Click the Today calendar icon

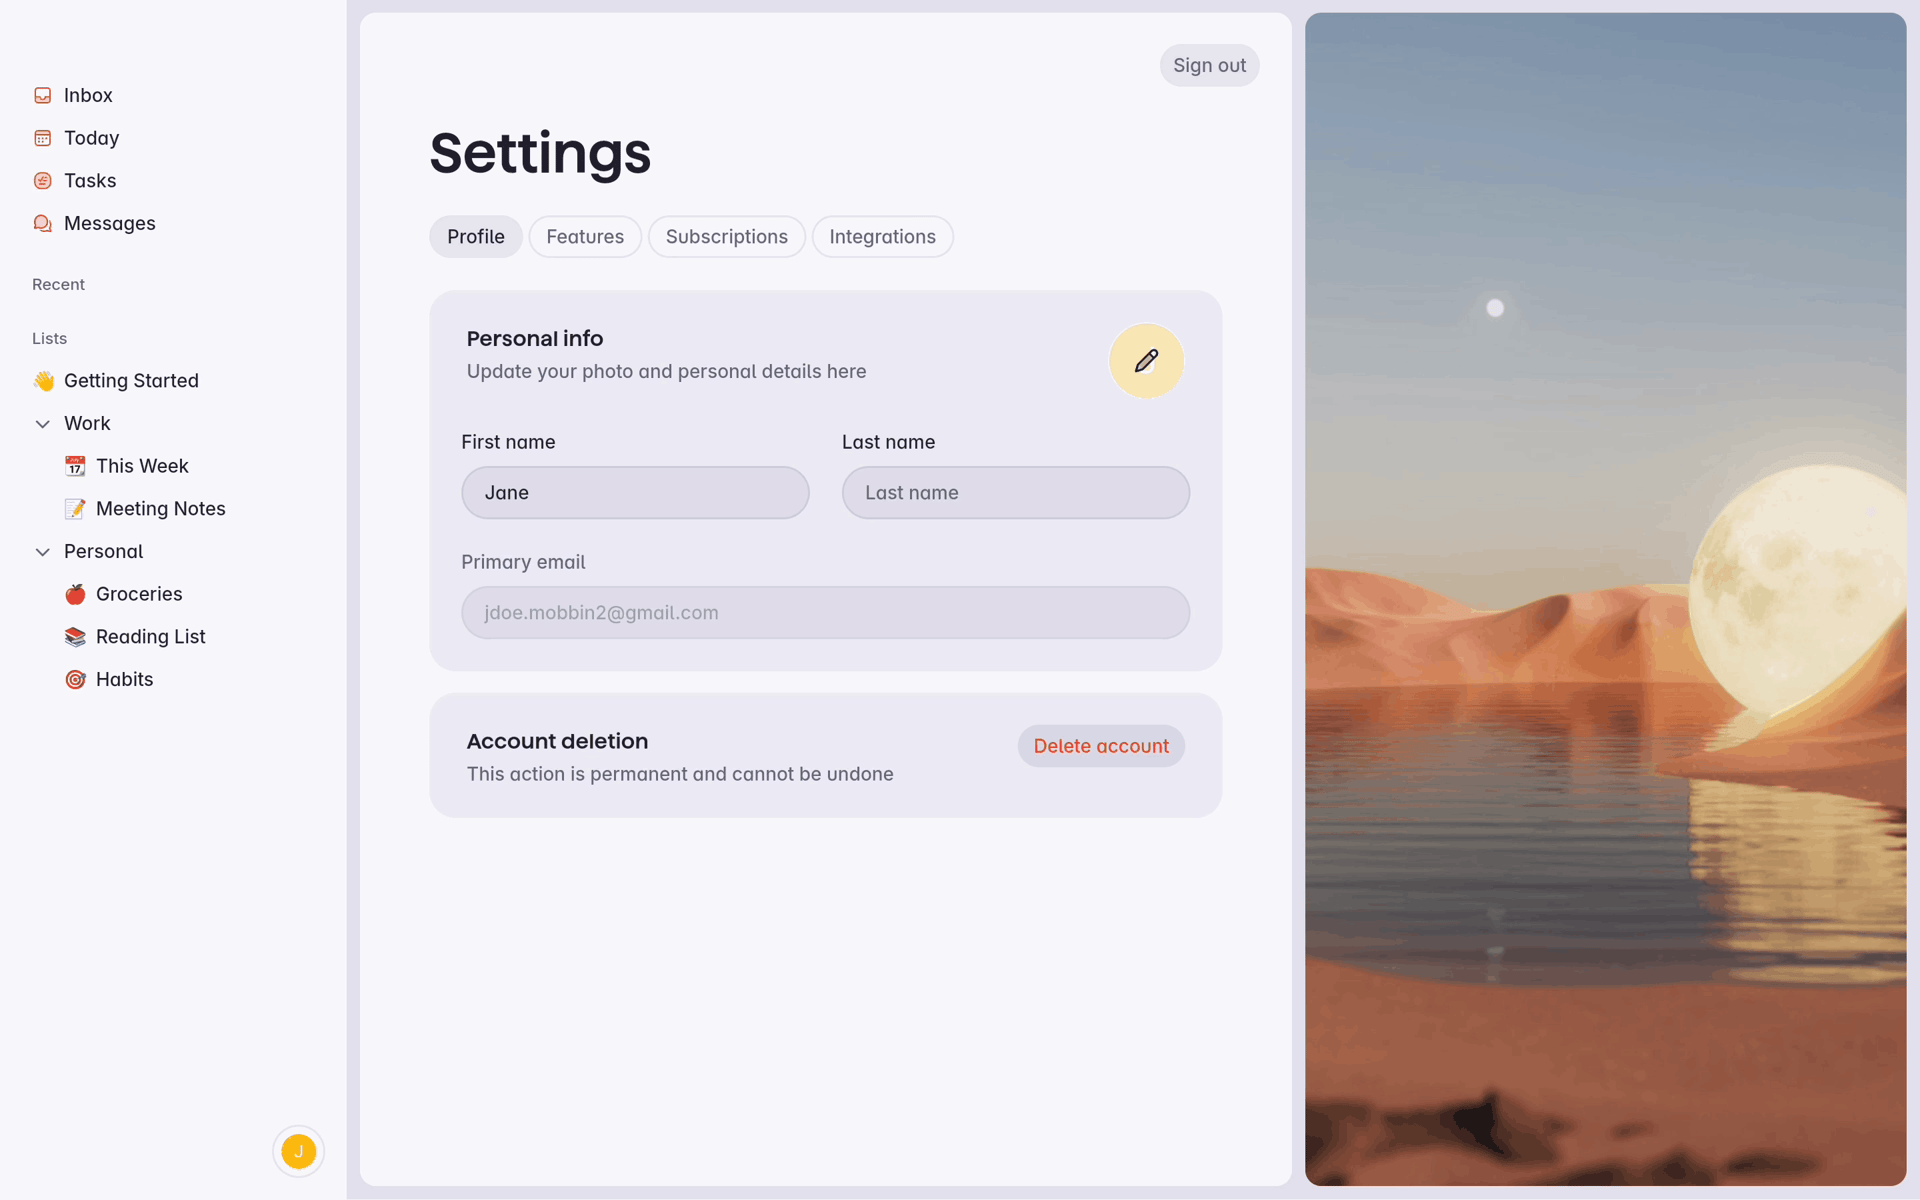42,138
